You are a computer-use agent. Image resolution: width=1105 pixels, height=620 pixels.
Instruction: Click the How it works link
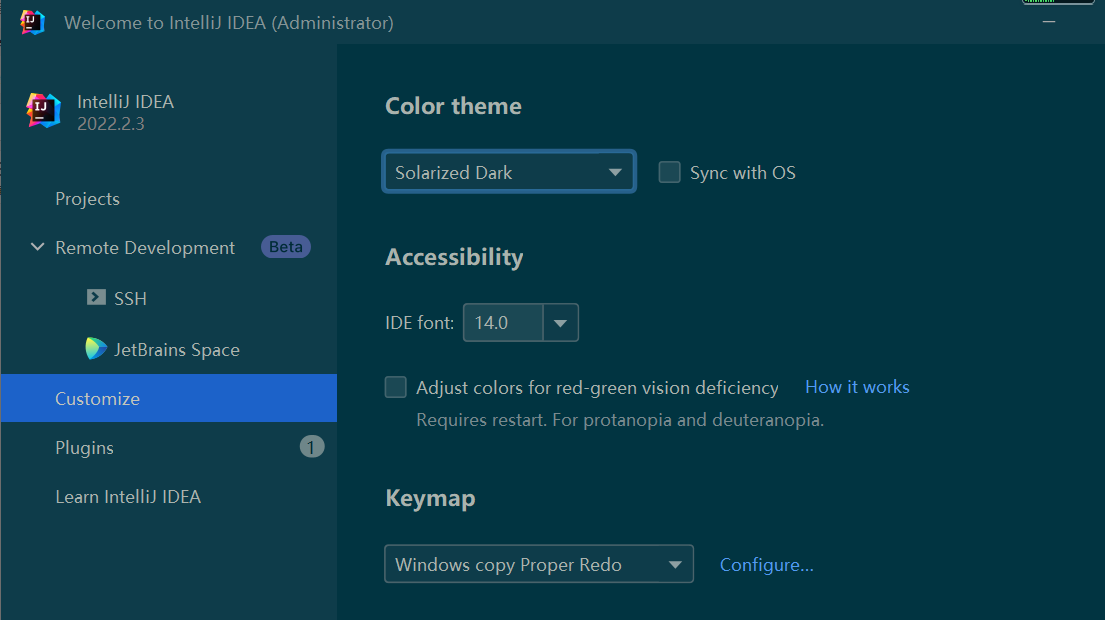point(857,387)
